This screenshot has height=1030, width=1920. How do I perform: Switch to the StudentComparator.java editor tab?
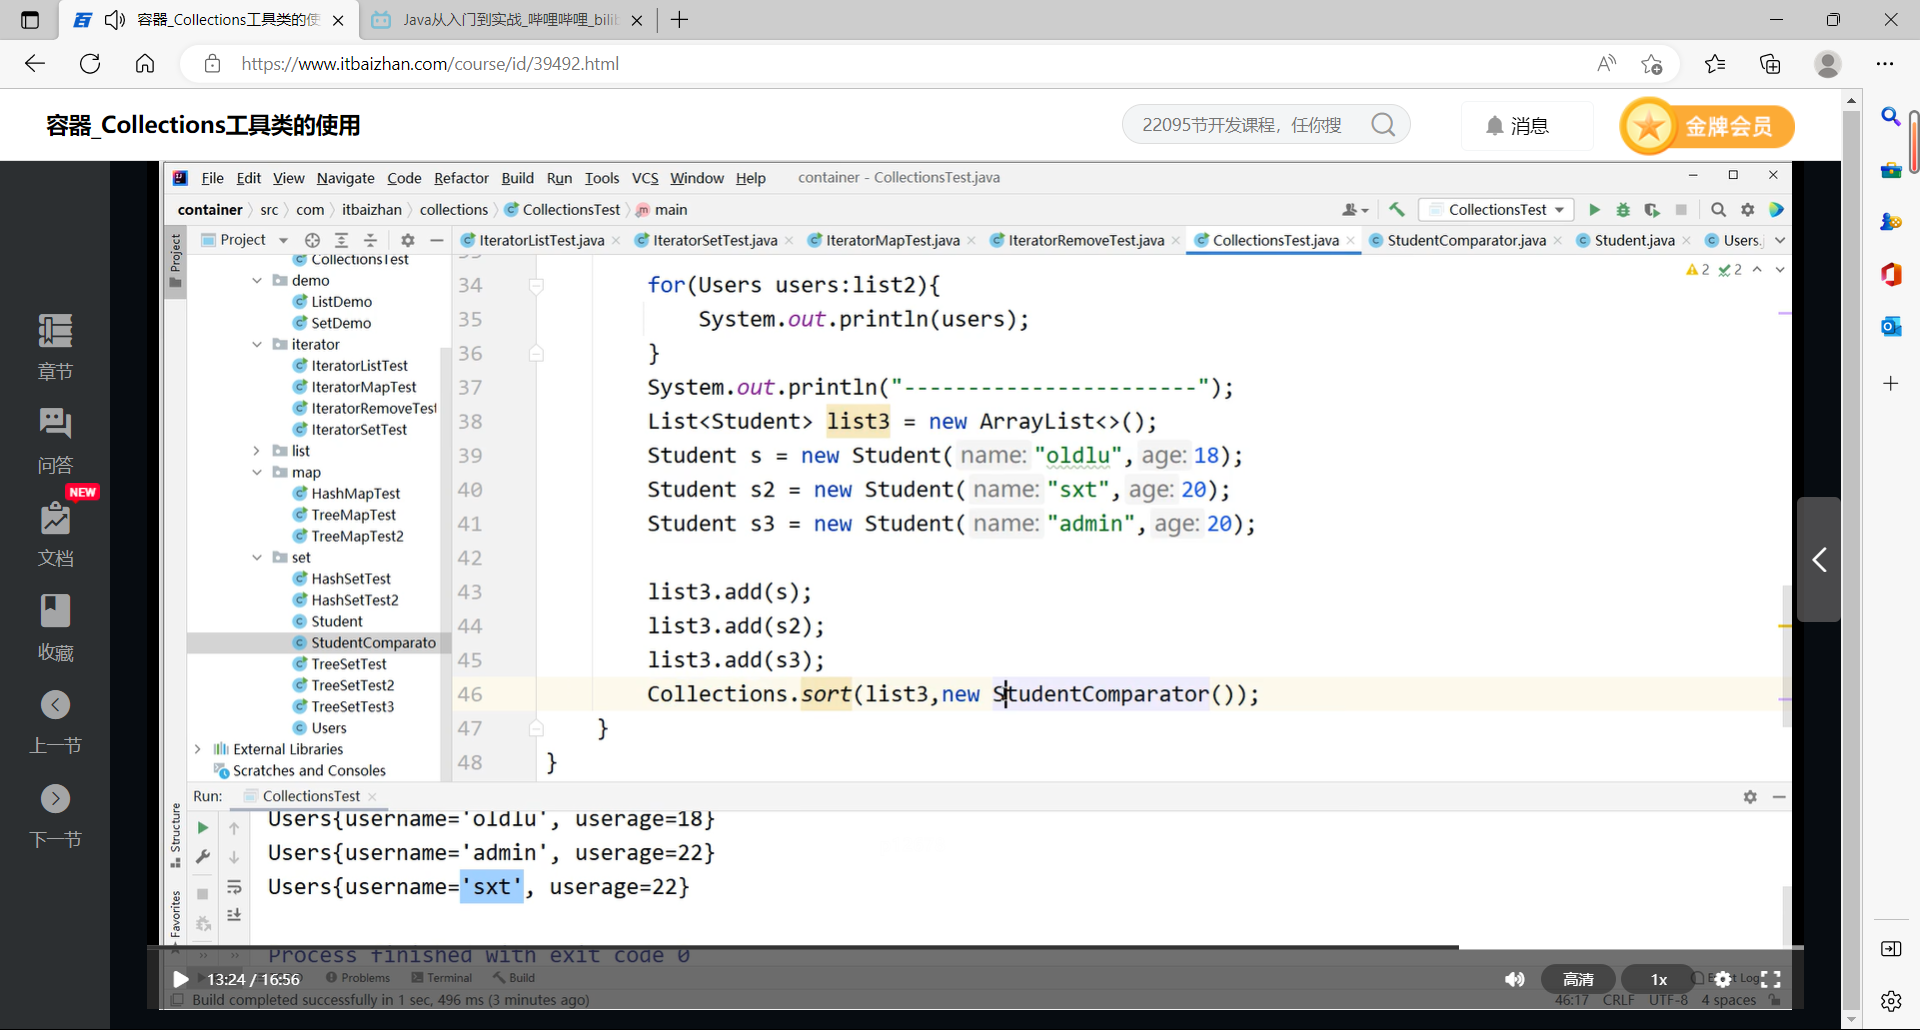click(x=1465, y=240)
